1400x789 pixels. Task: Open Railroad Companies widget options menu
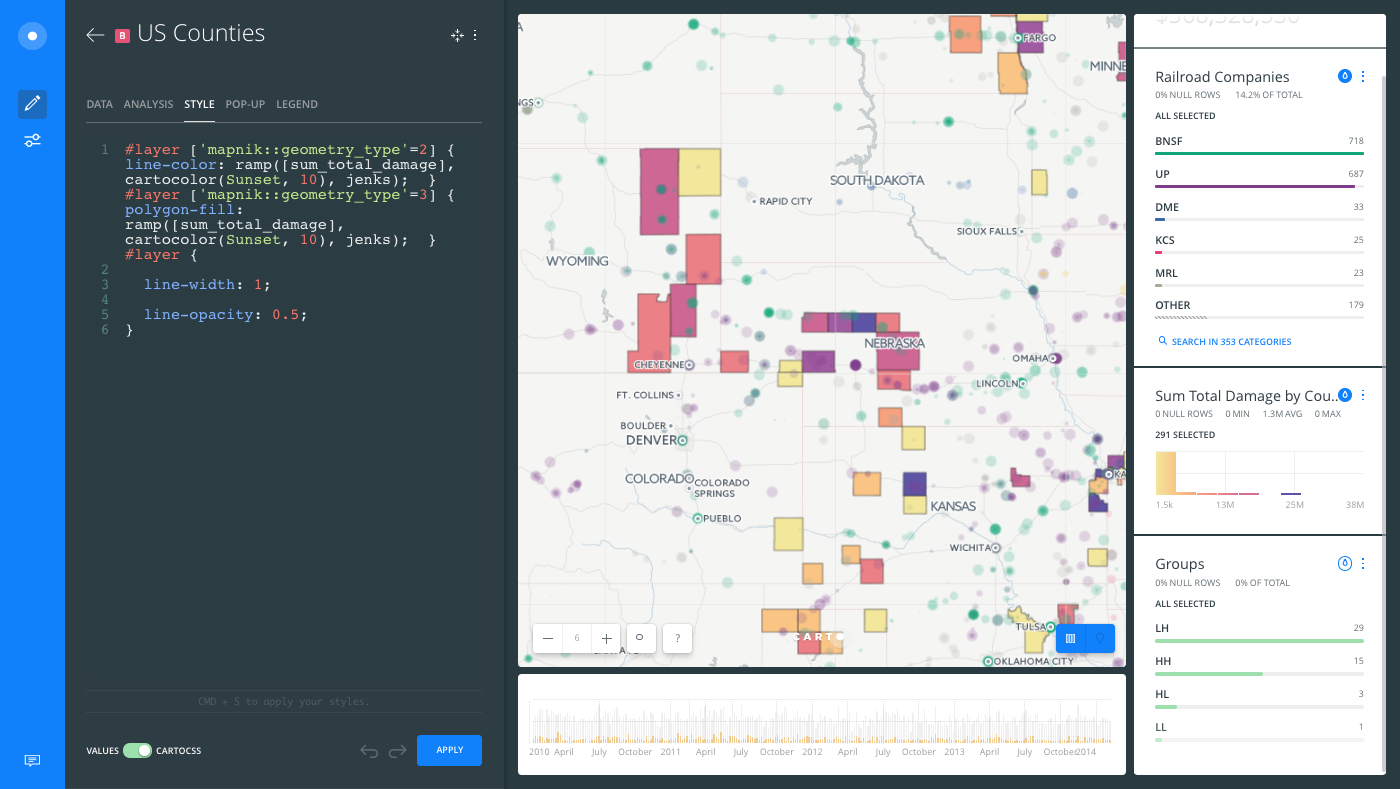(x=1362, y=76)
